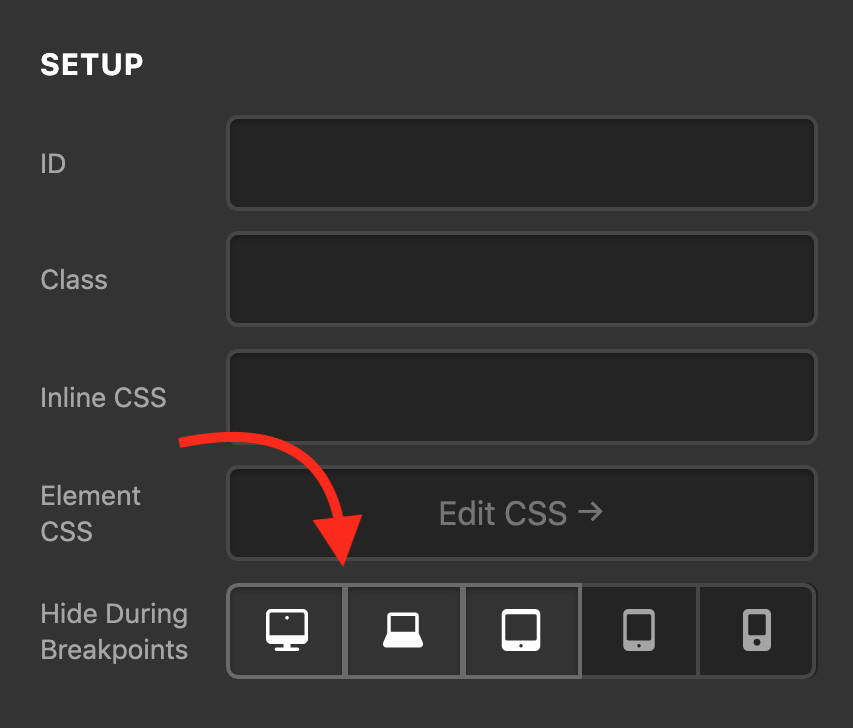Screen dimensions: 853x728
Task: Select the laptop breakpoint icon
Action: coord(403,630)
